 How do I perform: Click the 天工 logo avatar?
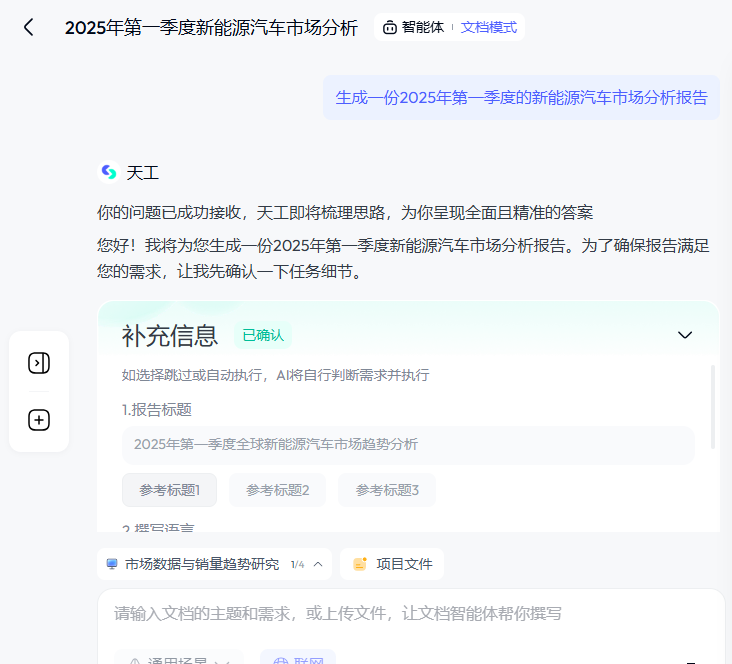[x=109, y=172]
